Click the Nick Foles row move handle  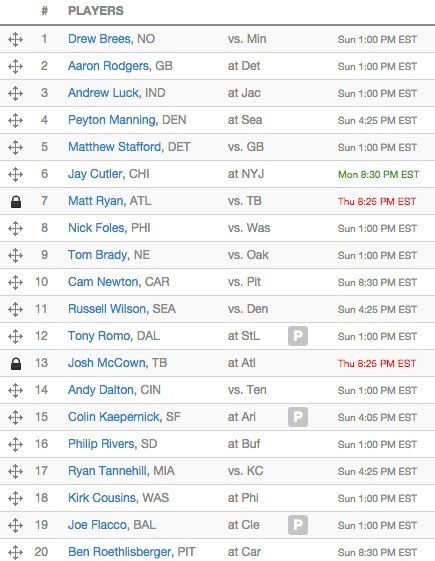[x=15, y=228]
